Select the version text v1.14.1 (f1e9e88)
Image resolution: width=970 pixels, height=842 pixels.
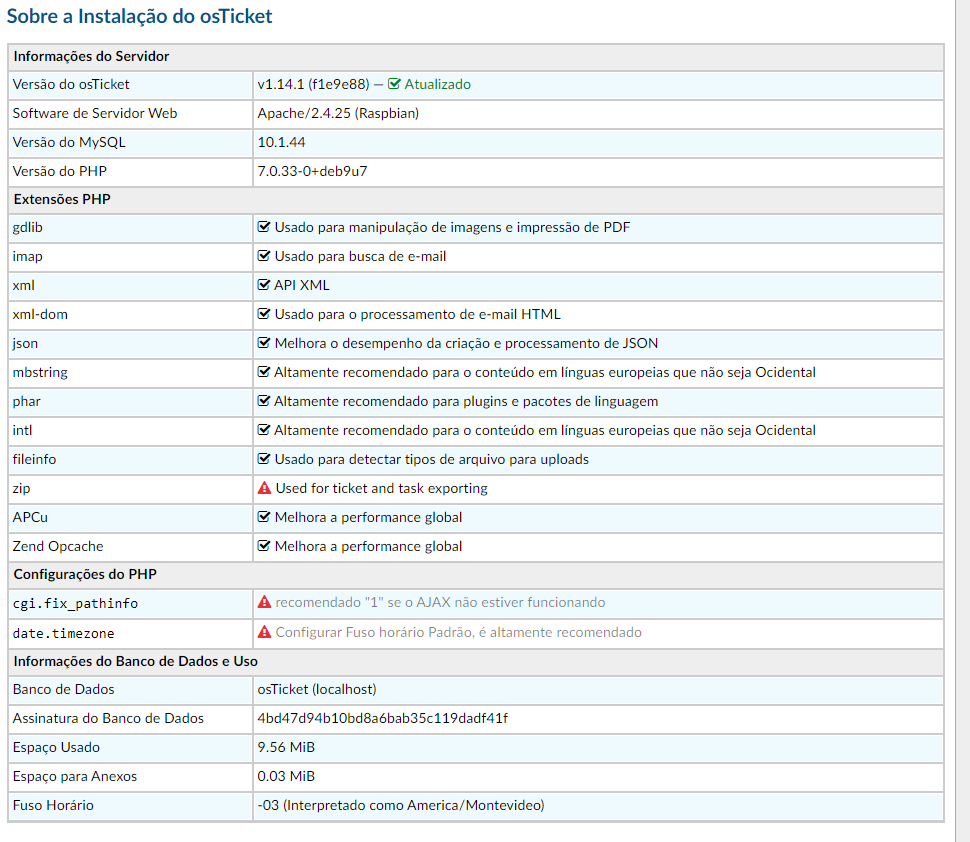314,84
